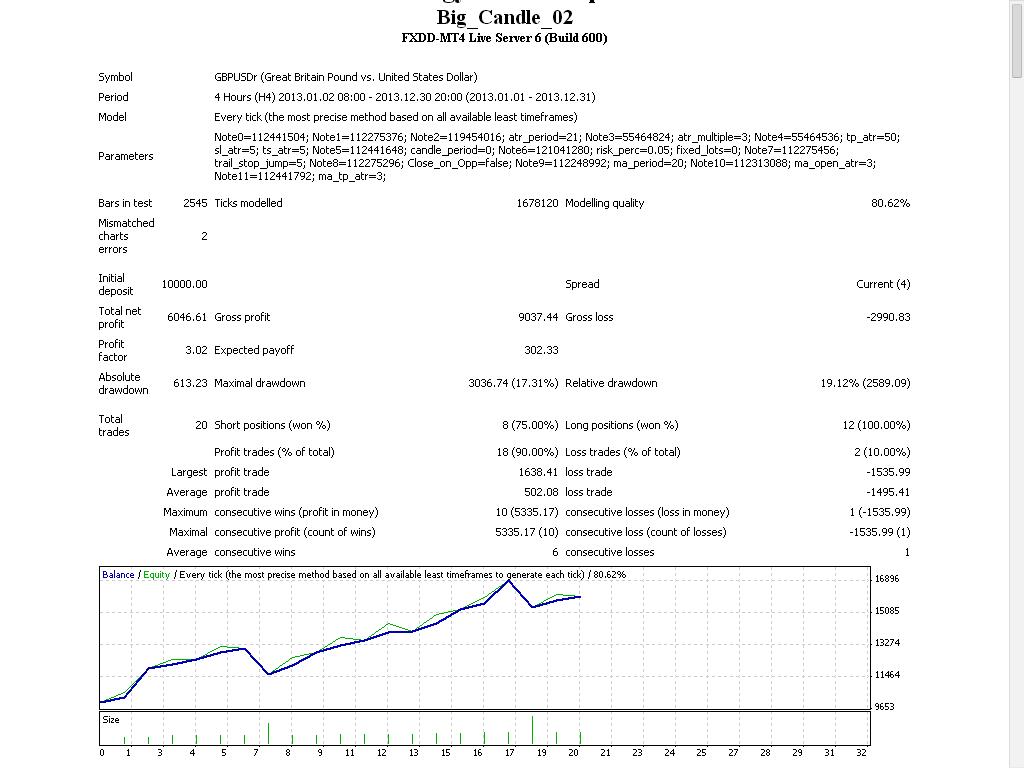Click Gross profit value 9037.44
The width and height of the screenshot is (1024, 768).
tap(538, 317)
